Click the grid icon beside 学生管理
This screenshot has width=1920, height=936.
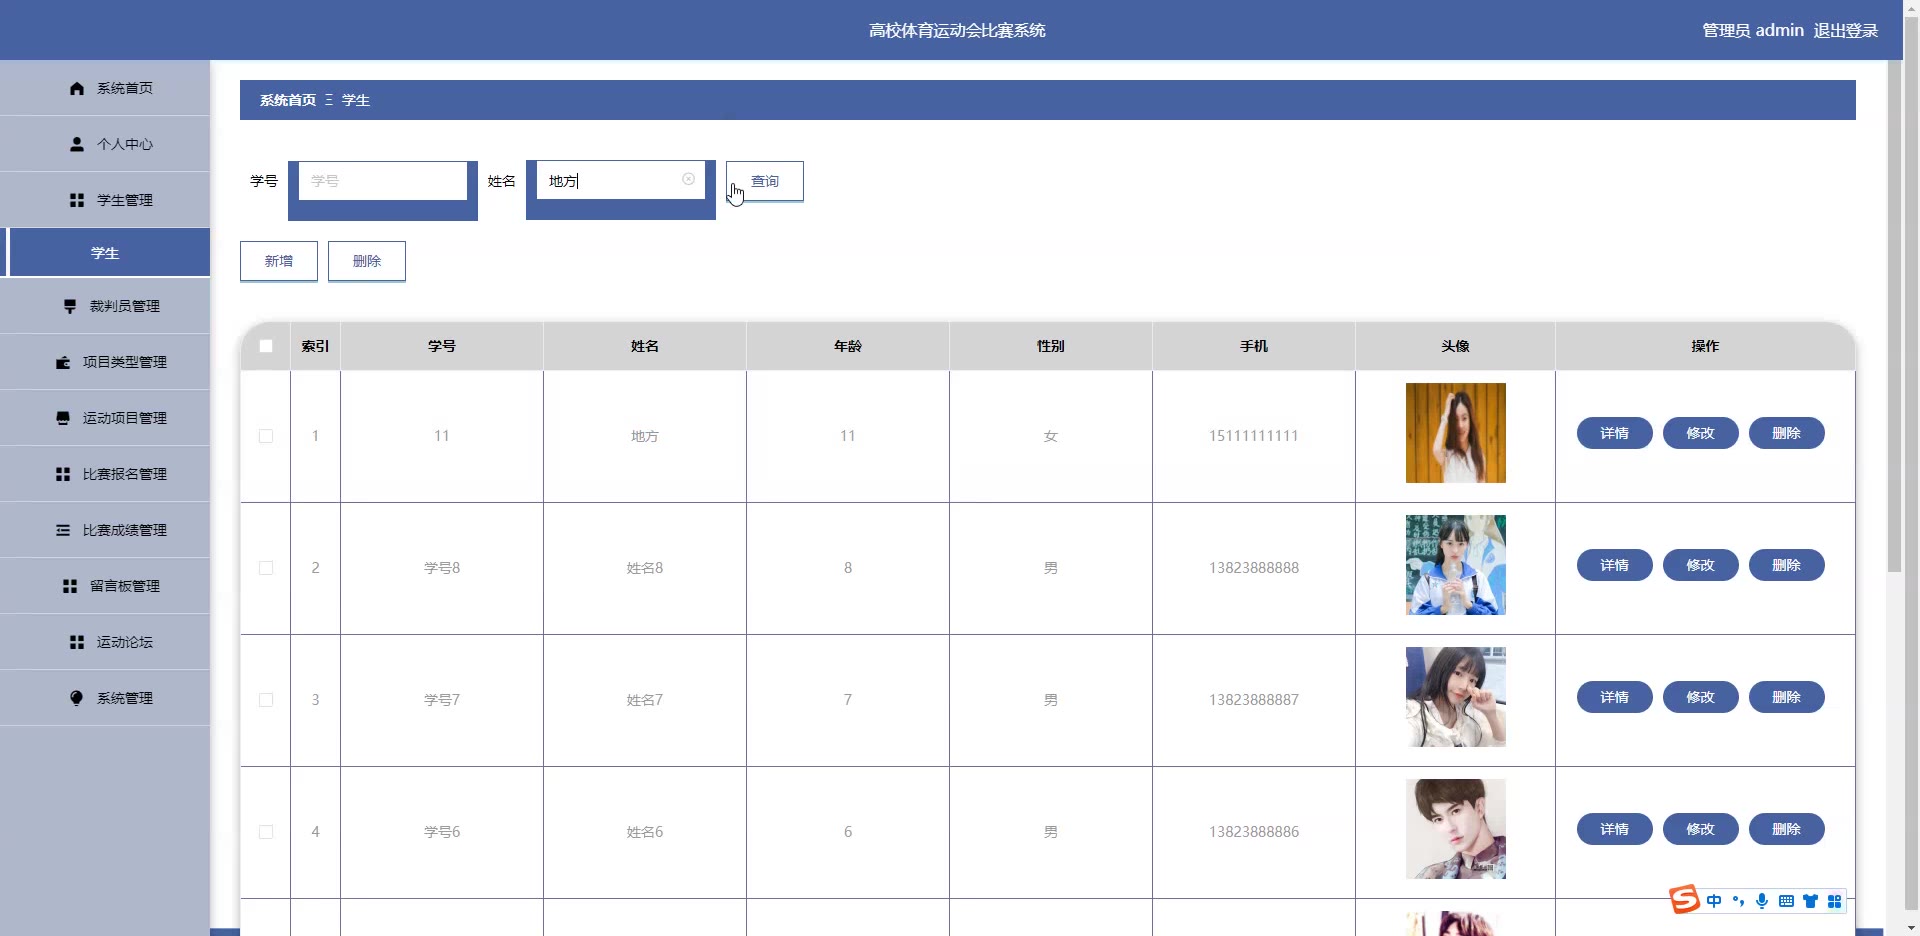coord(77,200)
